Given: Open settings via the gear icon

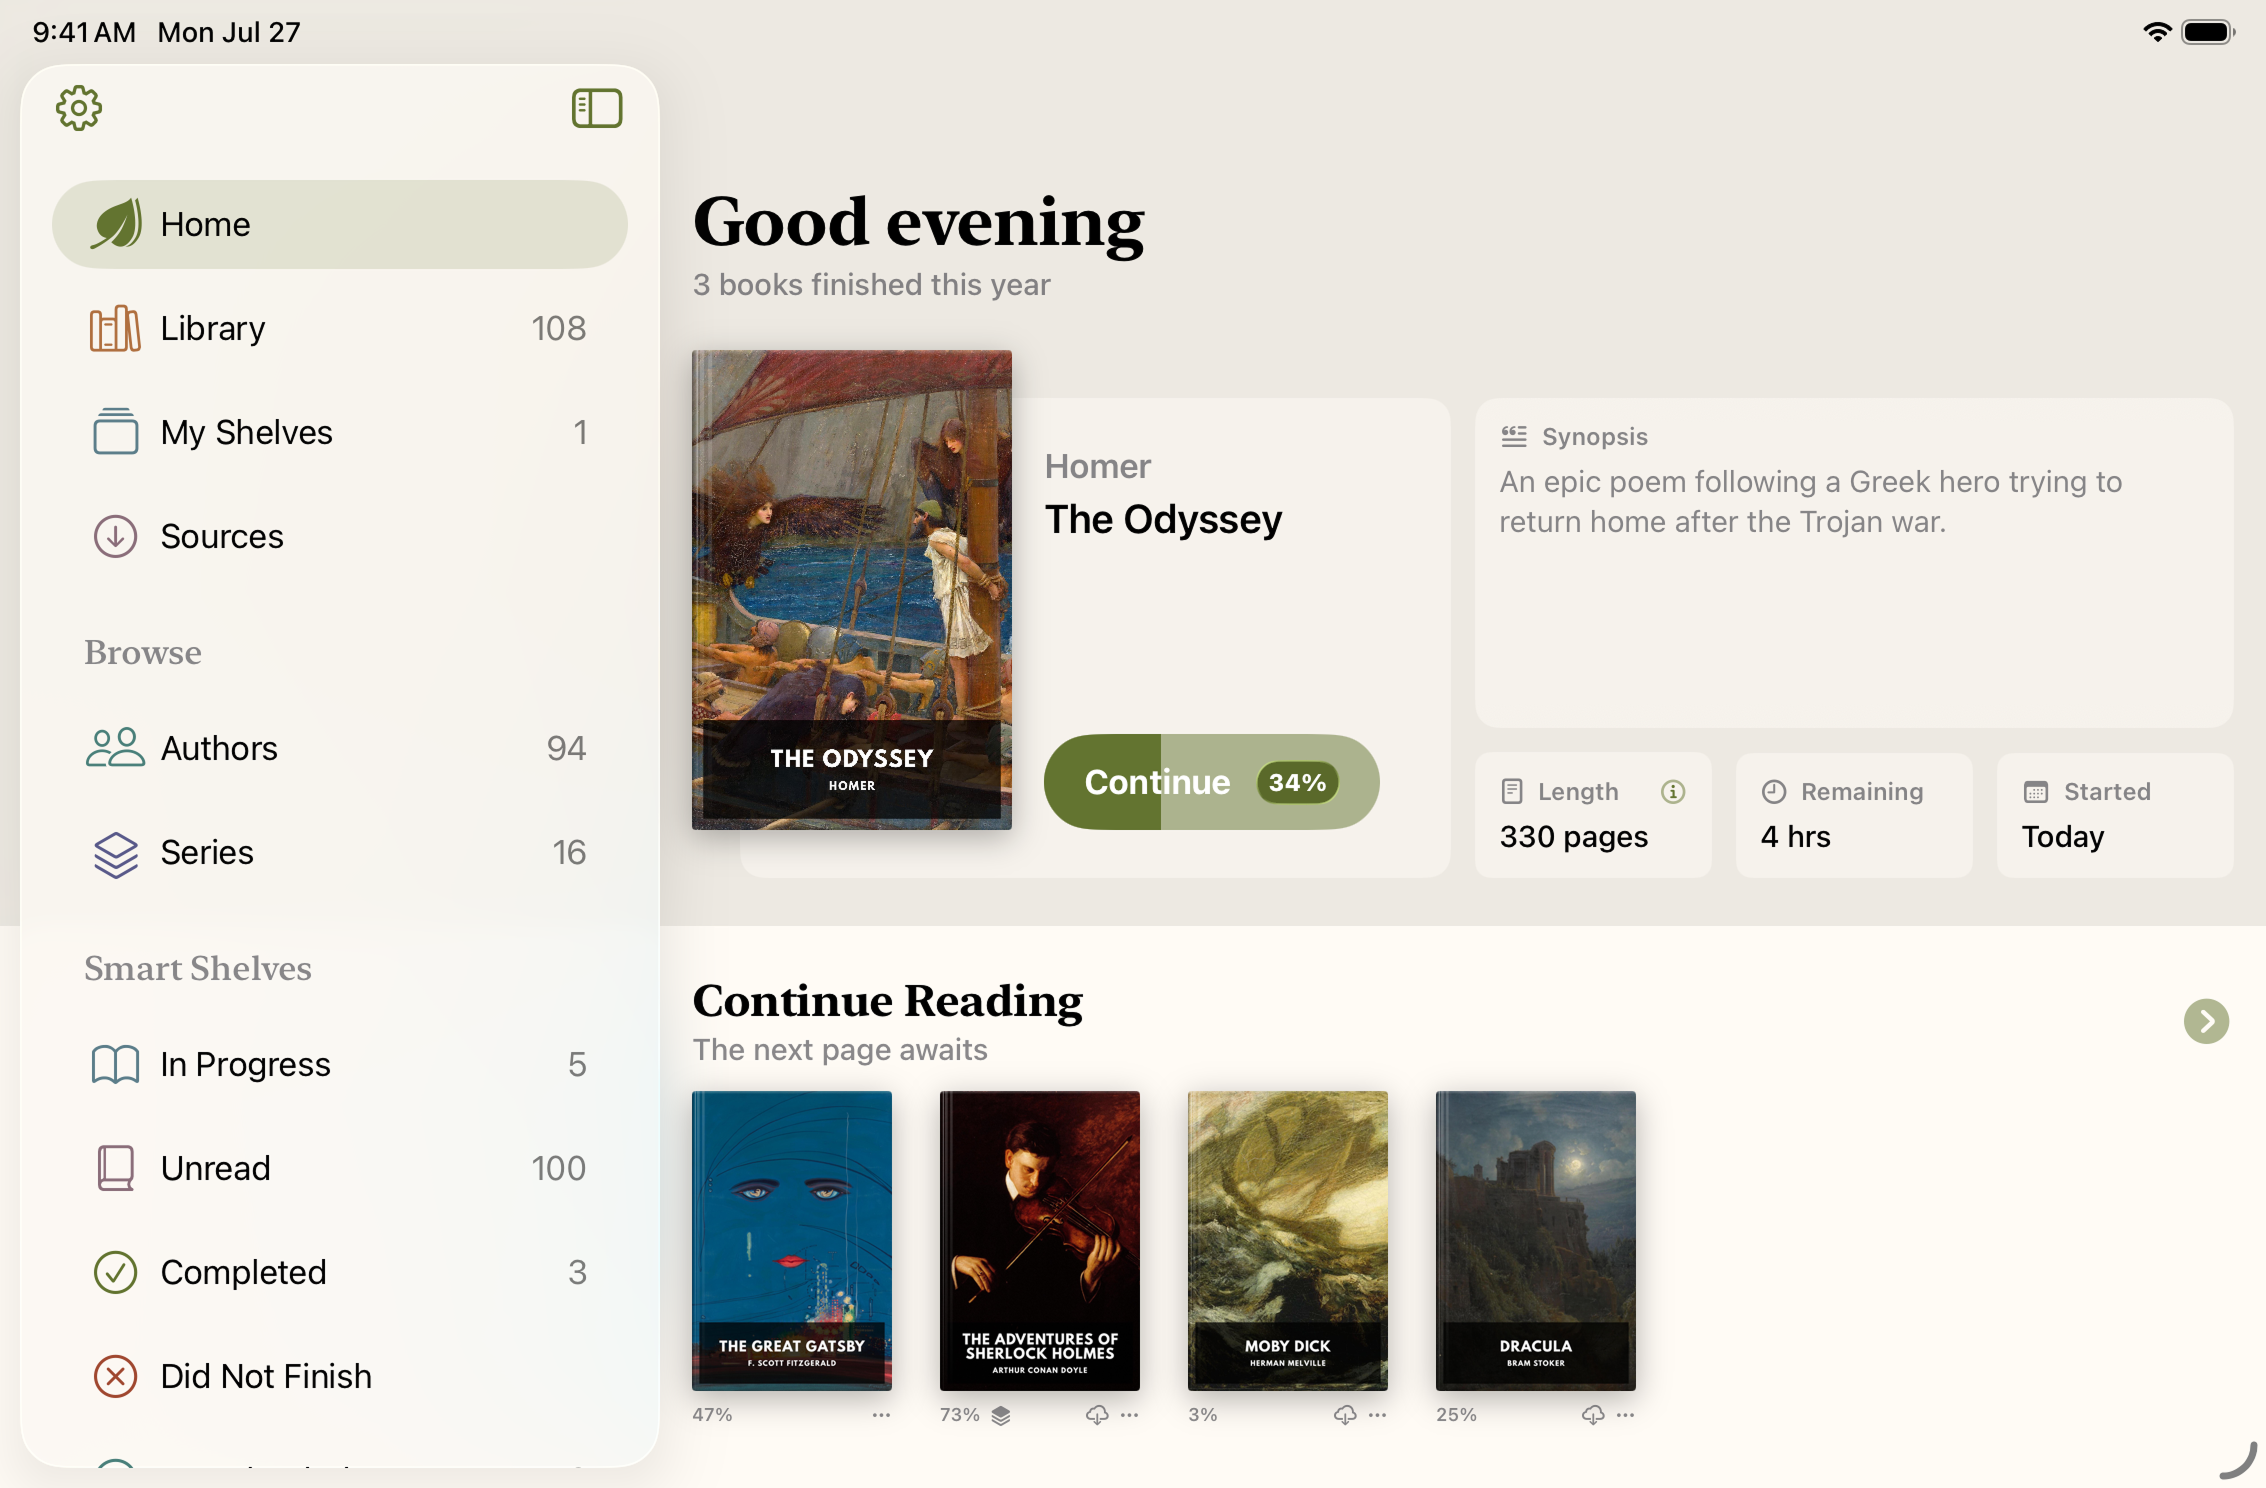Looking at the screenshot, I should click(79, 108).
